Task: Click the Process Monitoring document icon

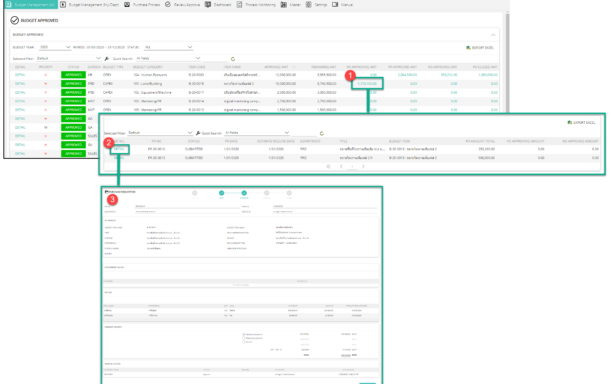Action: [x=239, y=4]
